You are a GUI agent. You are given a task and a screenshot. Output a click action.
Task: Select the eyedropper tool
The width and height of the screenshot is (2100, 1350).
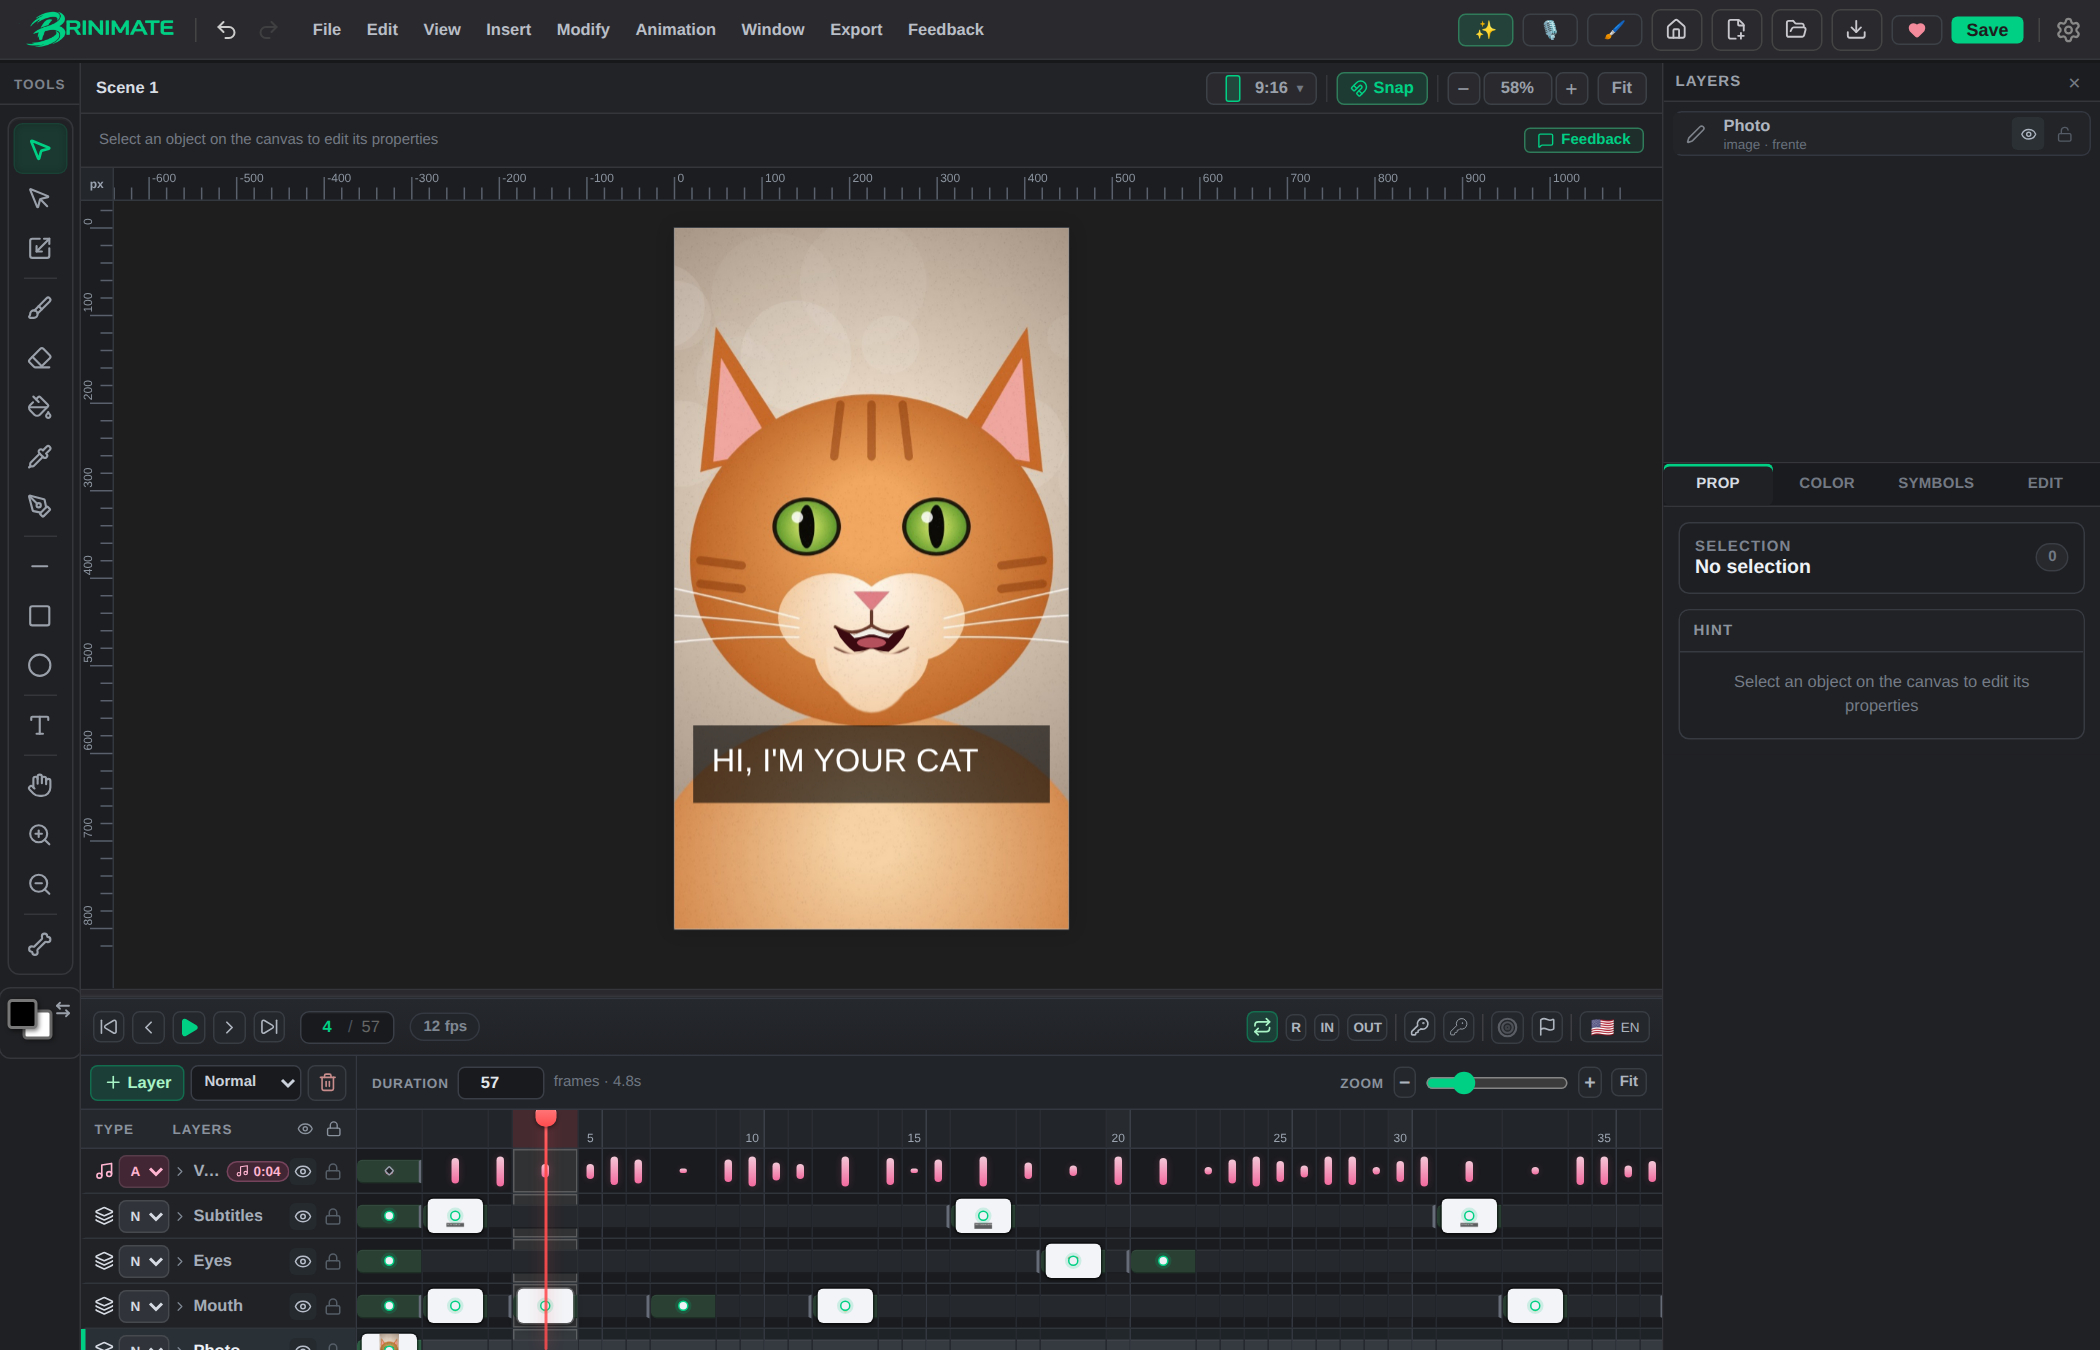pyautogui.click(x=40, y=457)
